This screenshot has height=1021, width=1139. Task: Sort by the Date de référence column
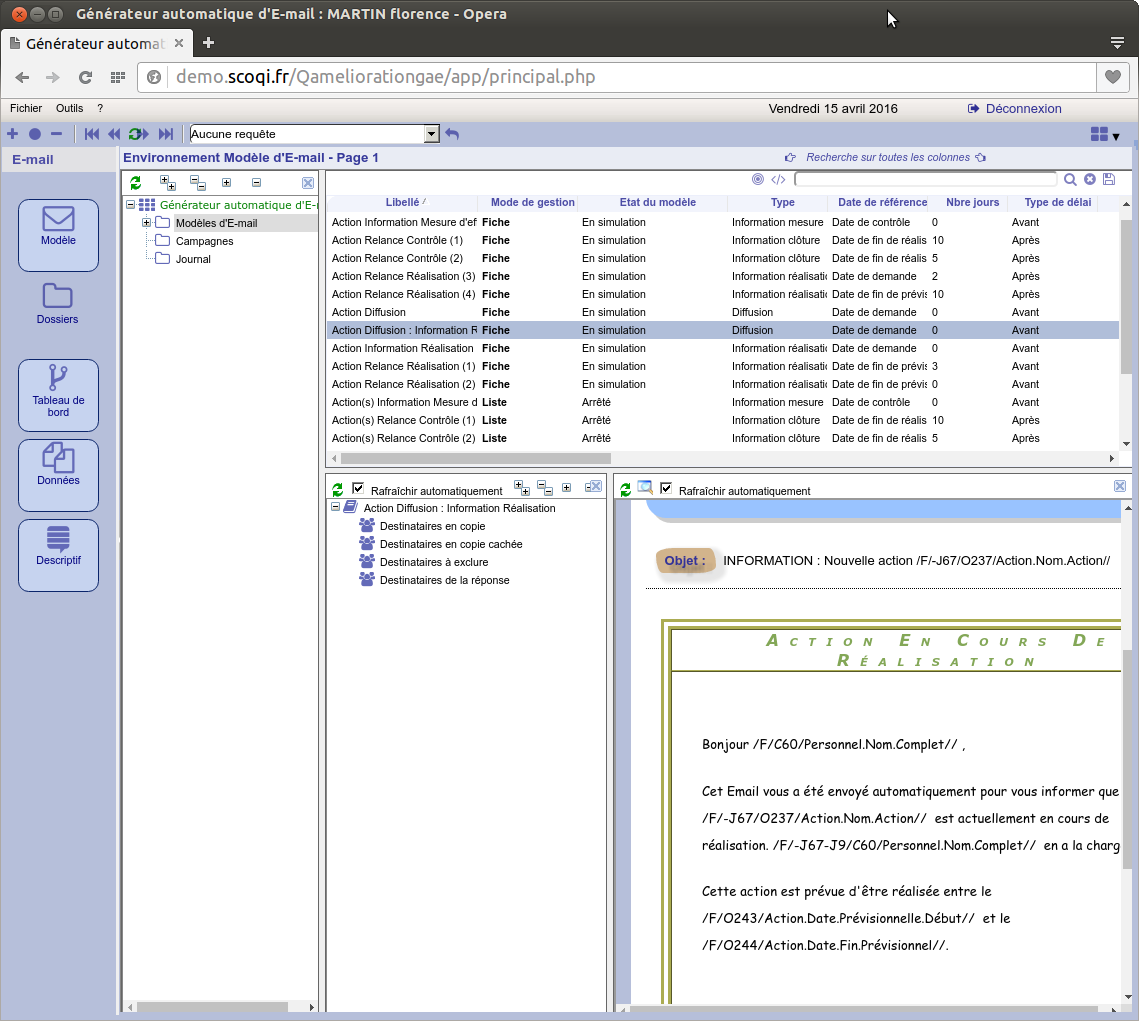tap(882, 202)
